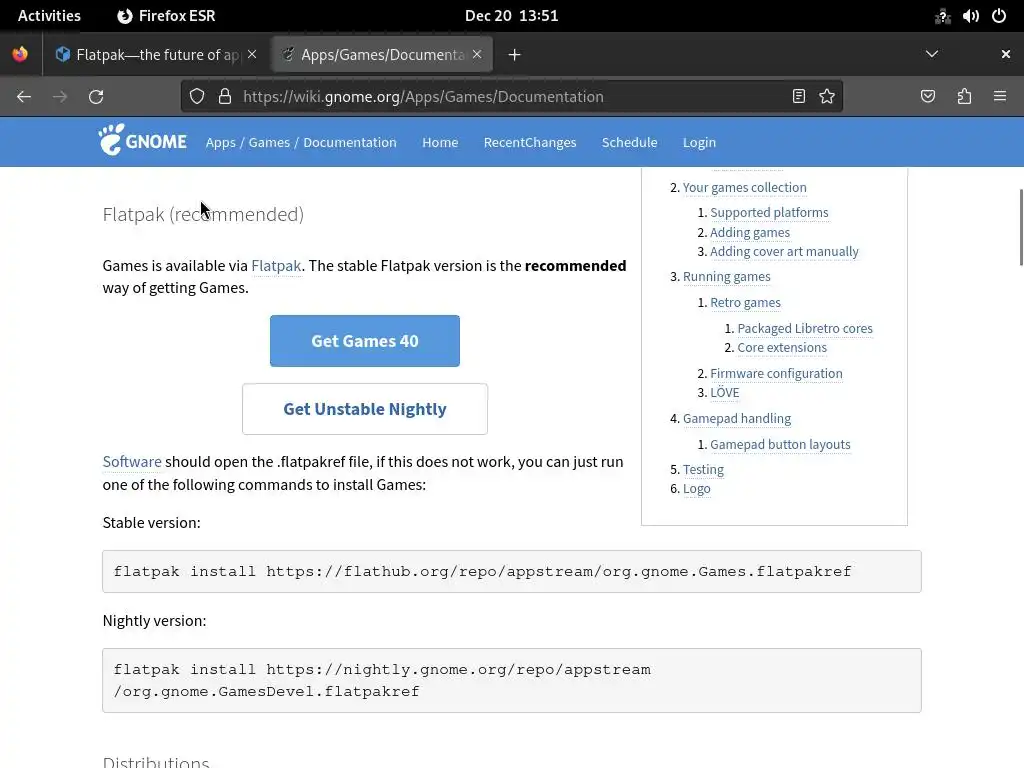
Task: Follow the Software link
Action: [132, 462]
